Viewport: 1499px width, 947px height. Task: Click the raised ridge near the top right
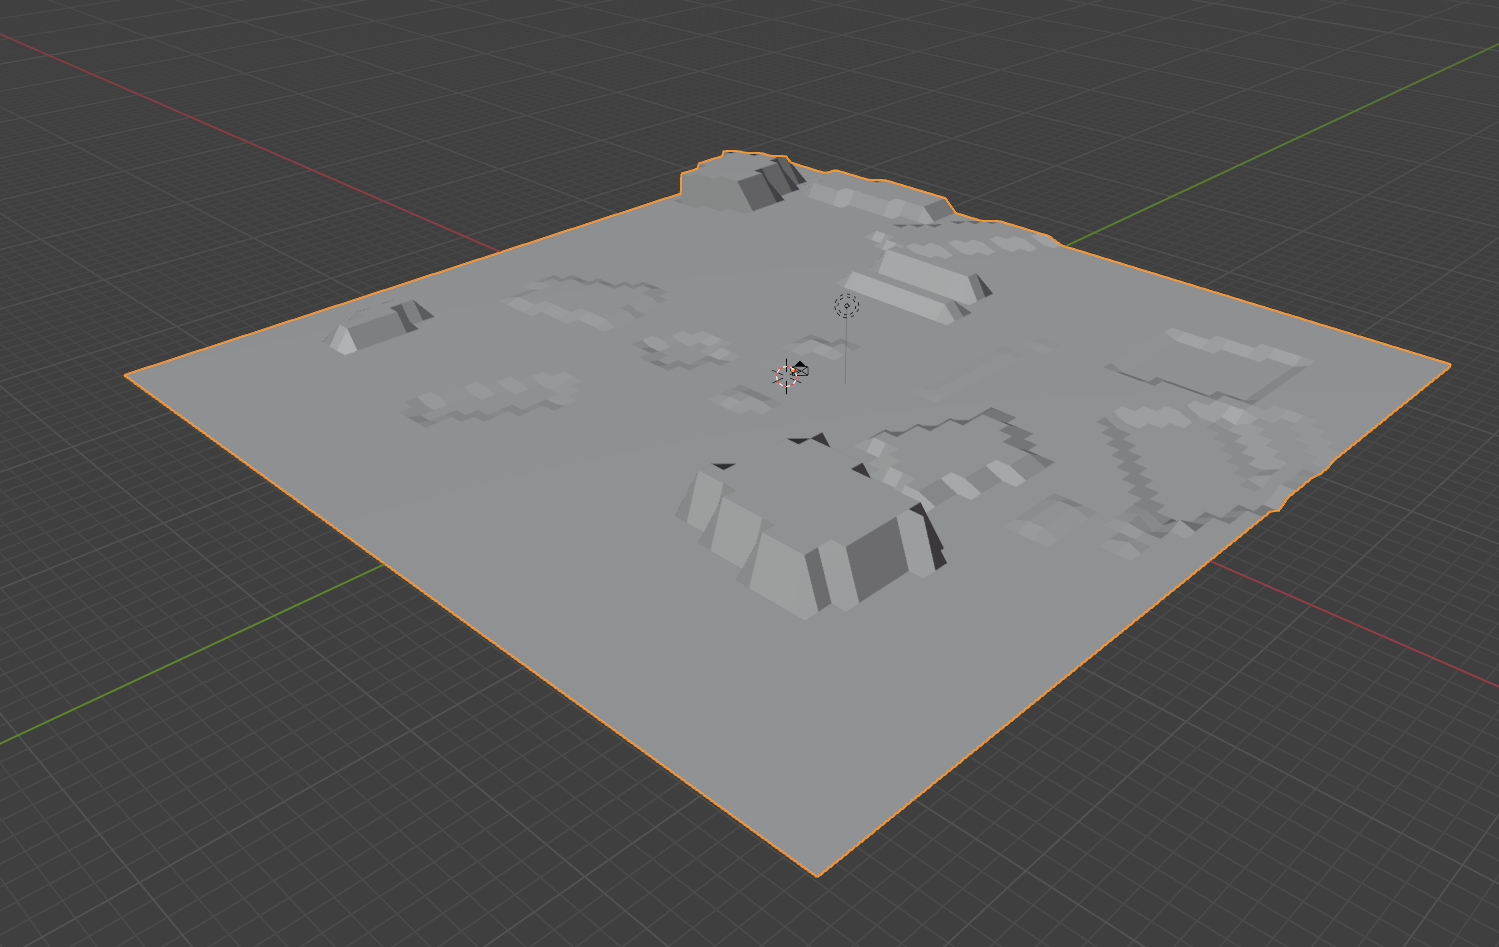(x=920, y=280)
